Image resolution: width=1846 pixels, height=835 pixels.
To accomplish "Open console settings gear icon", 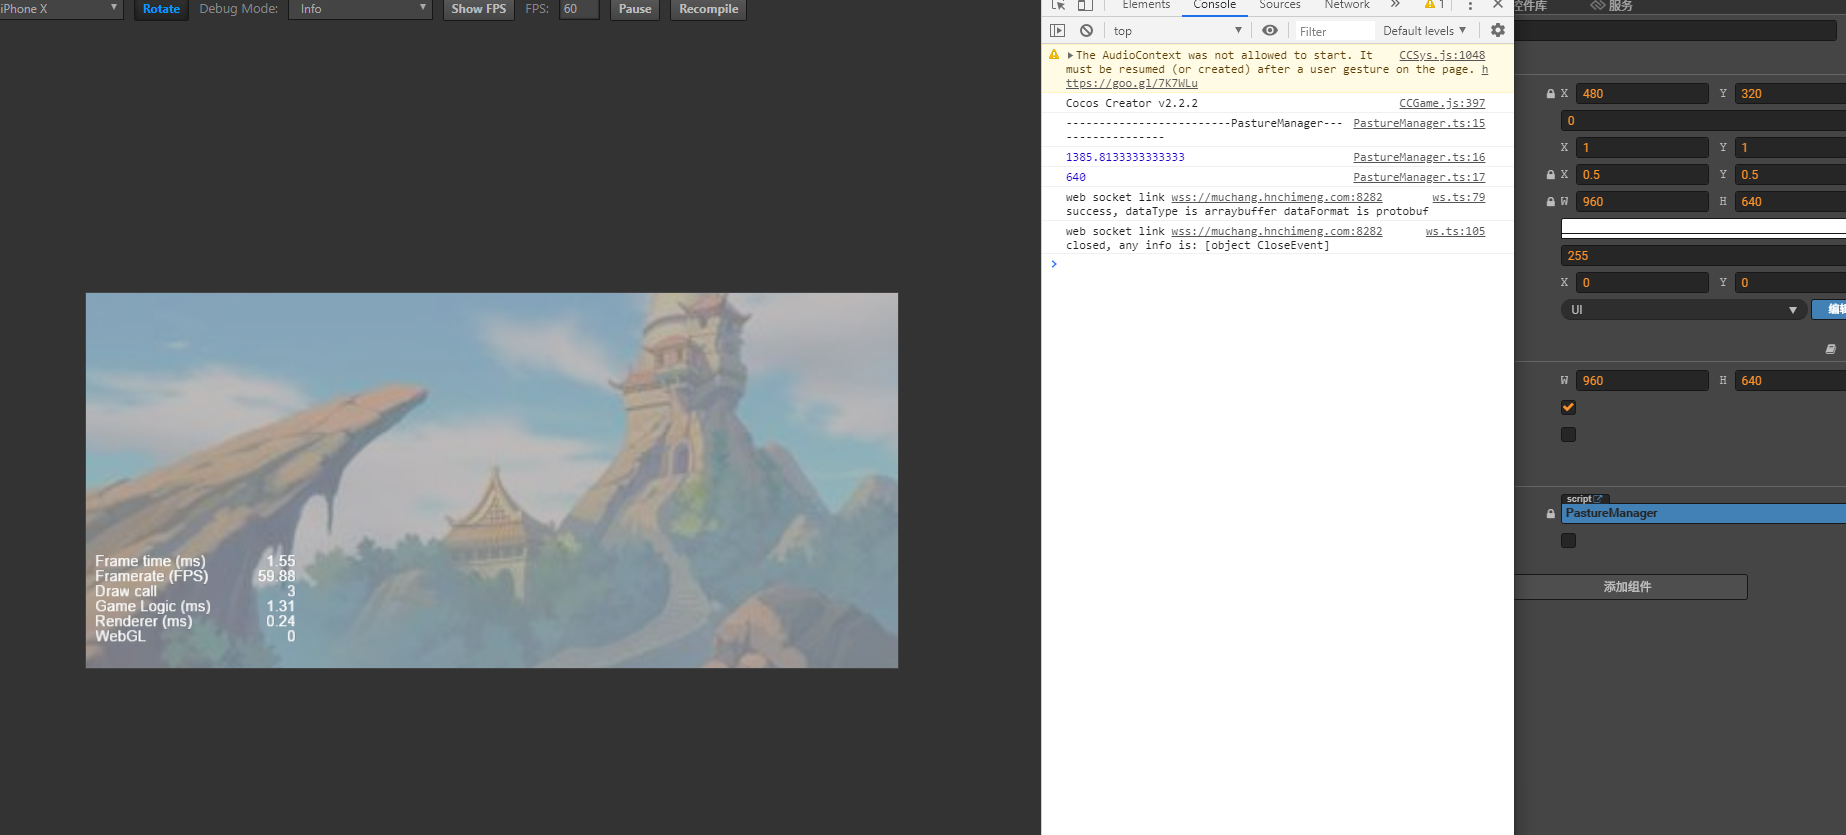I will point(1498,31).
